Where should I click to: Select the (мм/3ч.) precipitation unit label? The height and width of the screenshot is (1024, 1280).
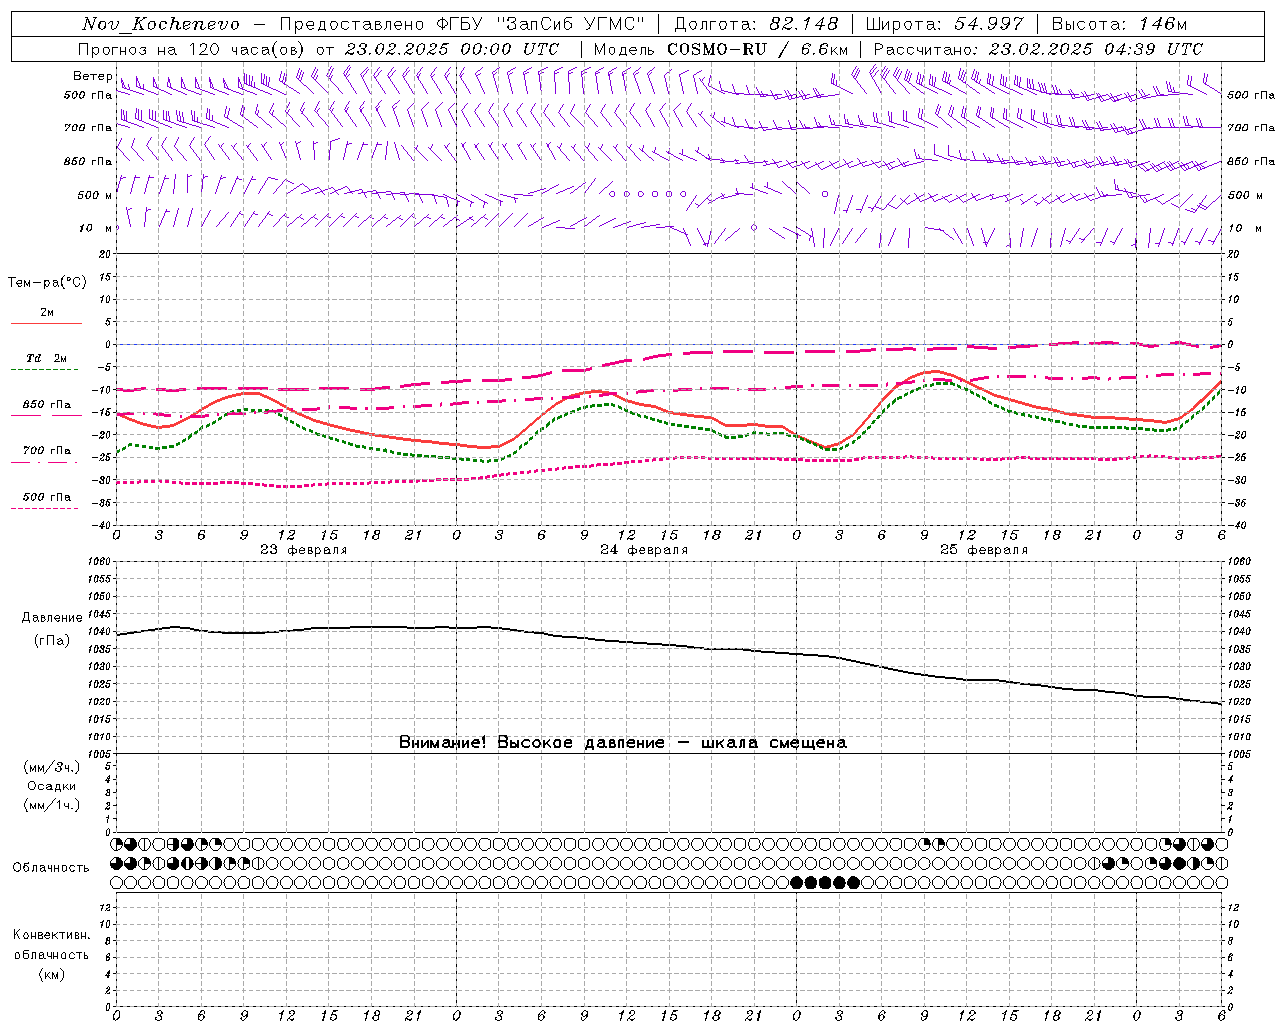tap(52, 767)
